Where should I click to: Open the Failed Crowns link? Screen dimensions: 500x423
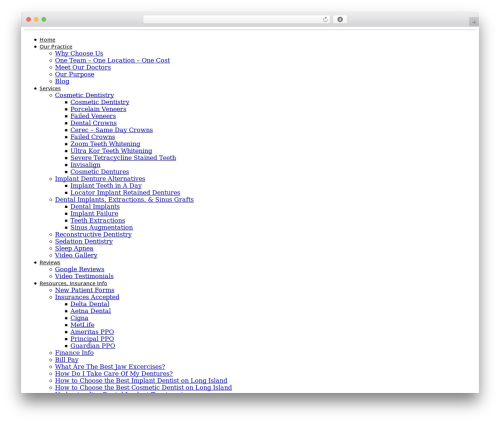tap(93, 137)
